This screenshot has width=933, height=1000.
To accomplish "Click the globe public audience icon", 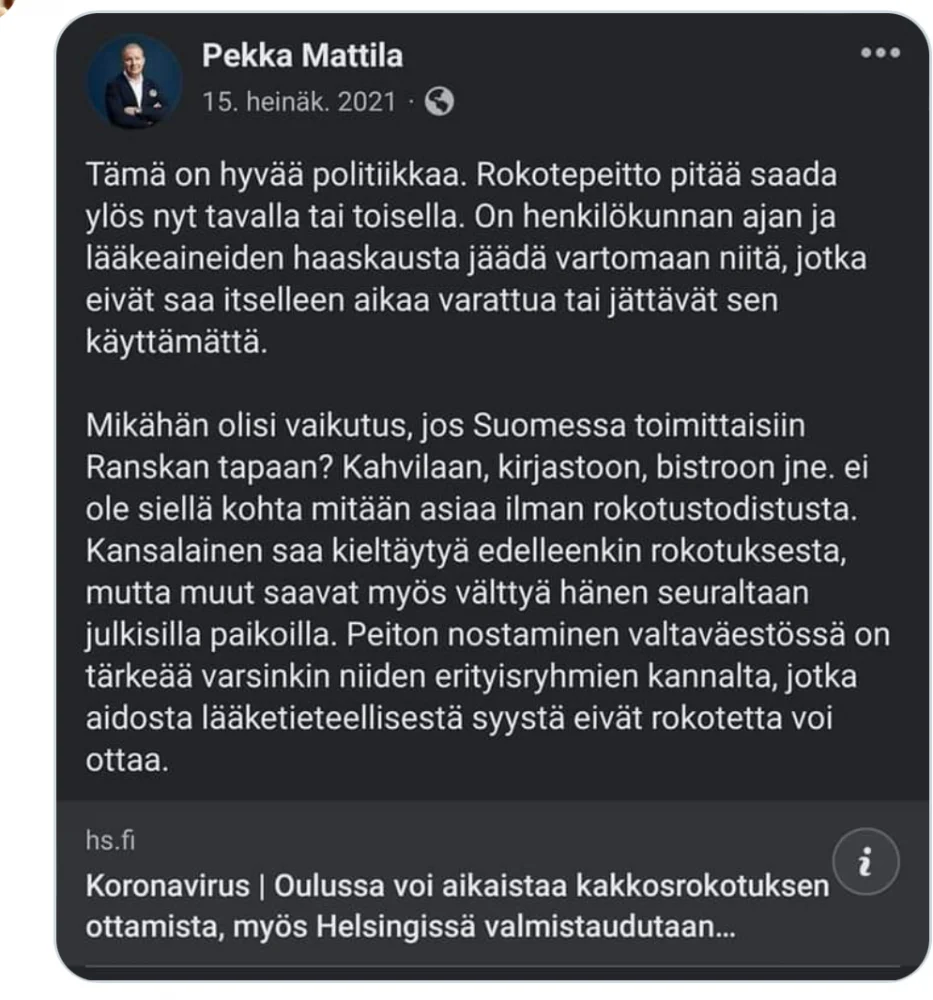I will pyautogui.click(x=439, y=101).
